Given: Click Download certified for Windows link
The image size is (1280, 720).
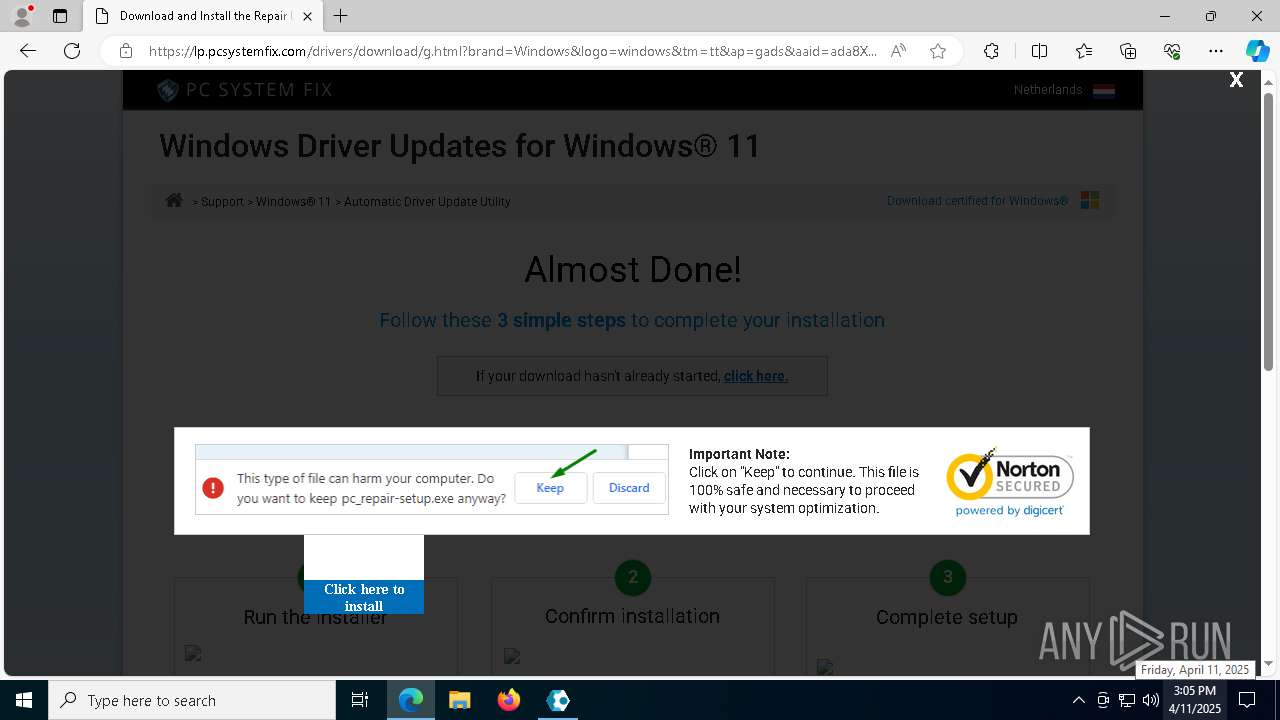Looking at the screenshot, I should pos(977,201).
